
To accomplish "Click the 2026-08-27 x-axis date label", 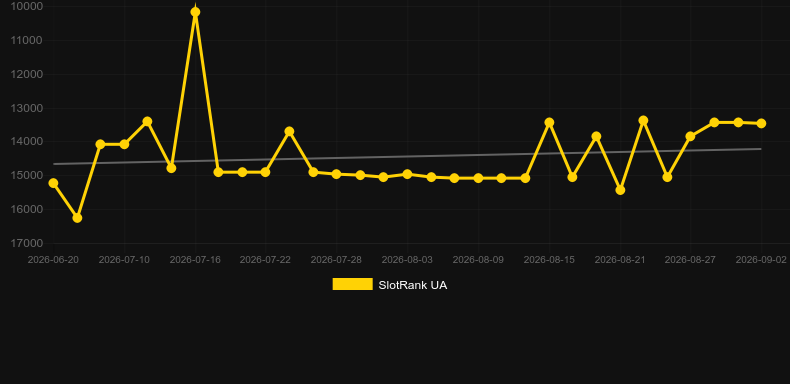I will point(690,260).
